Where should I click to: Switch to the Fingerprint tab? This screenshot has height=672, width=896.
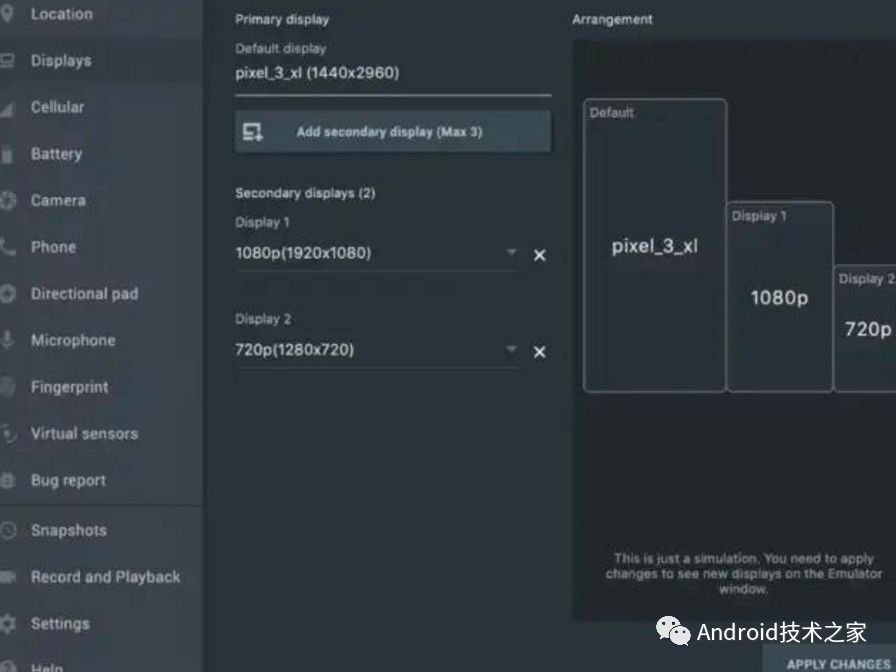click(101, 387)
